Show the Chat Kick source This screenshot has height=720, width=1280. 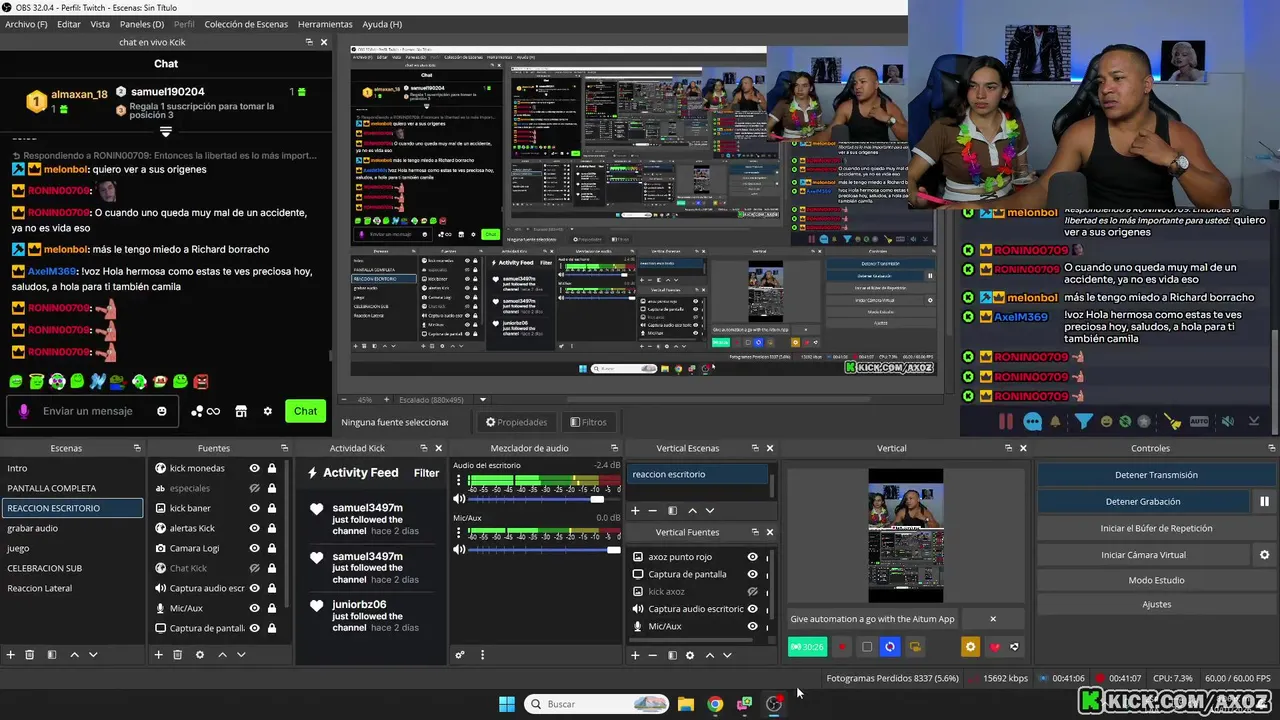click(254, 568)
